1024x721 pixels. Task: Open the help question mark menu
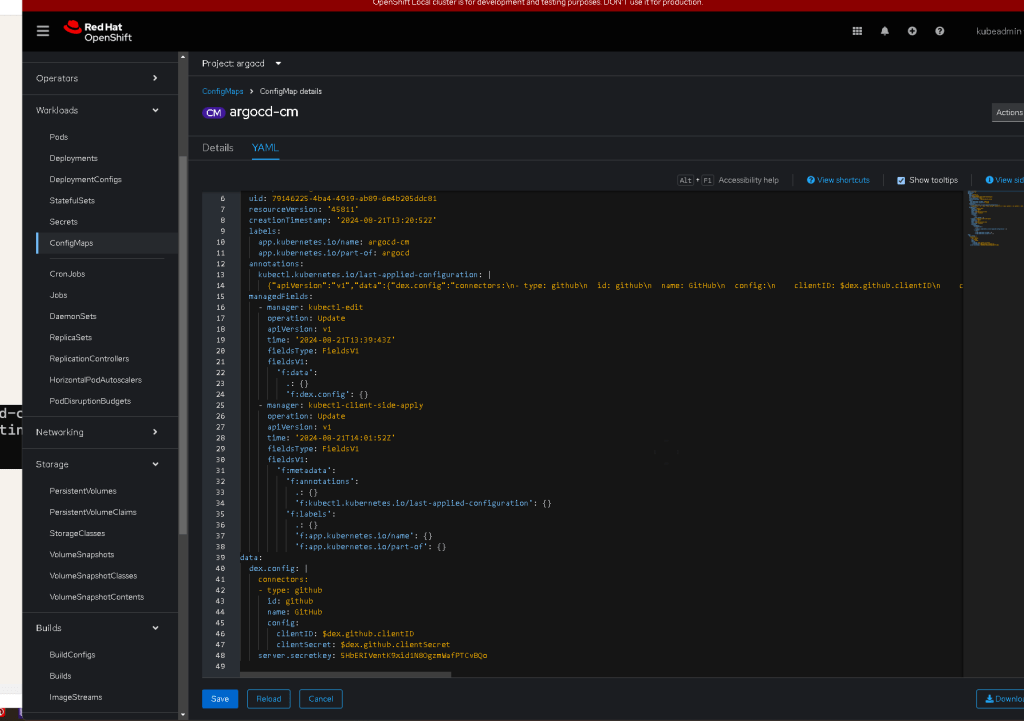tap(939, 31)
